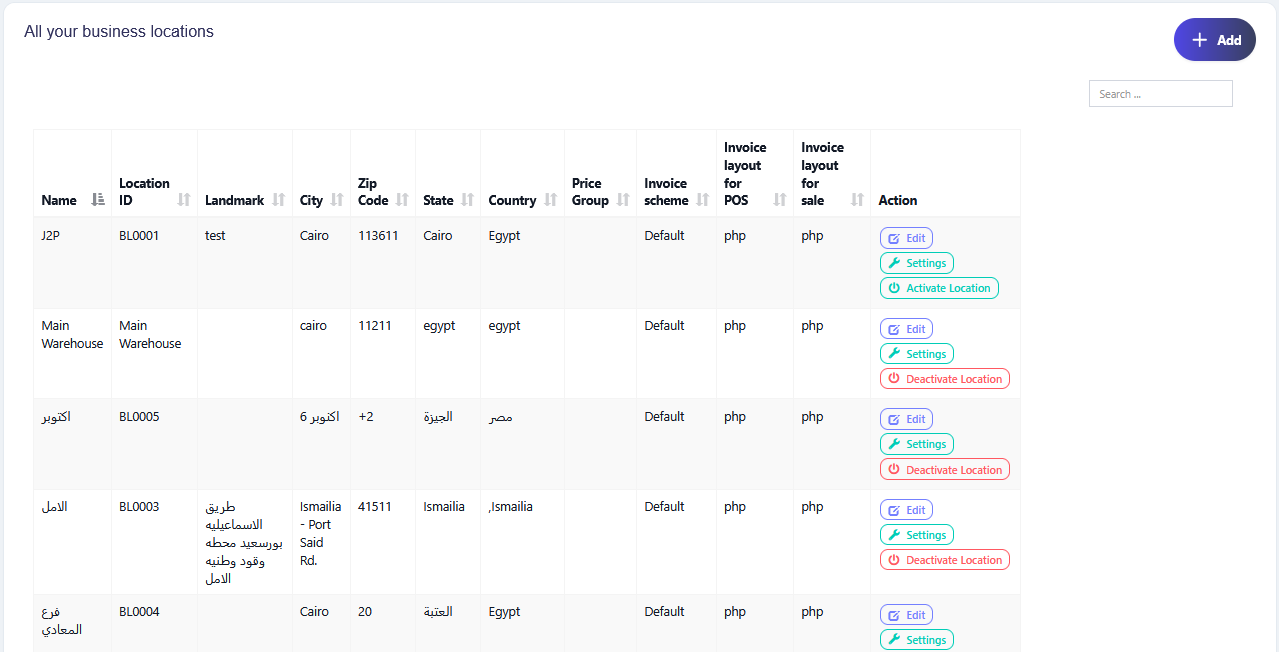Open Settings for Main Warehouse
Image resolution: width=1279 pixels, height=652 pixels.
click(916, 354)
